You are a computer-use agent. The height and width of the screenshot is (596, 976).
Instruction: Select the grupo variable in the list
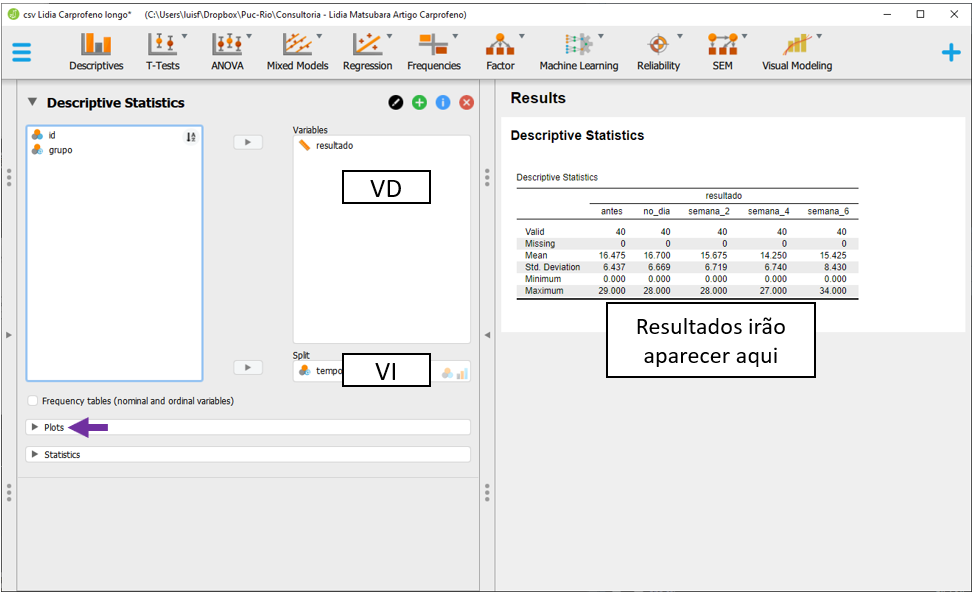click(60, 150)
